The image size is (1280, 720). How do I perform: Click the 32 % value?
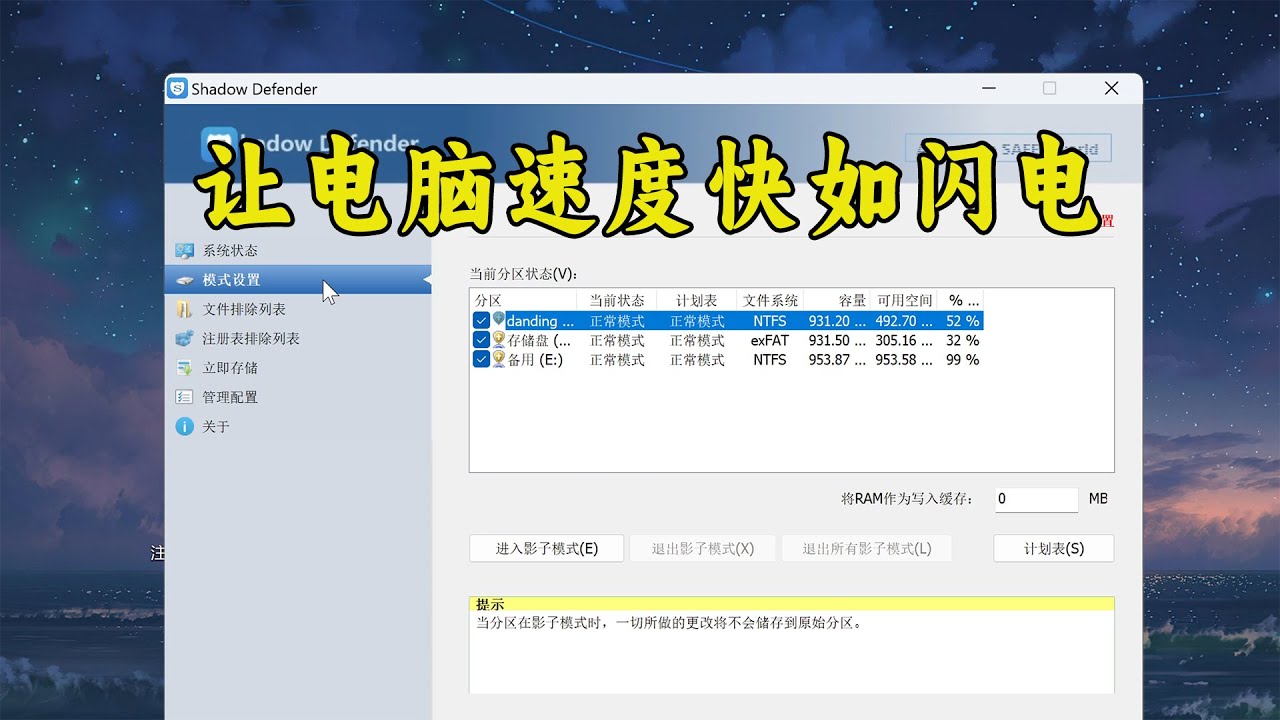[x=963, y=340]
